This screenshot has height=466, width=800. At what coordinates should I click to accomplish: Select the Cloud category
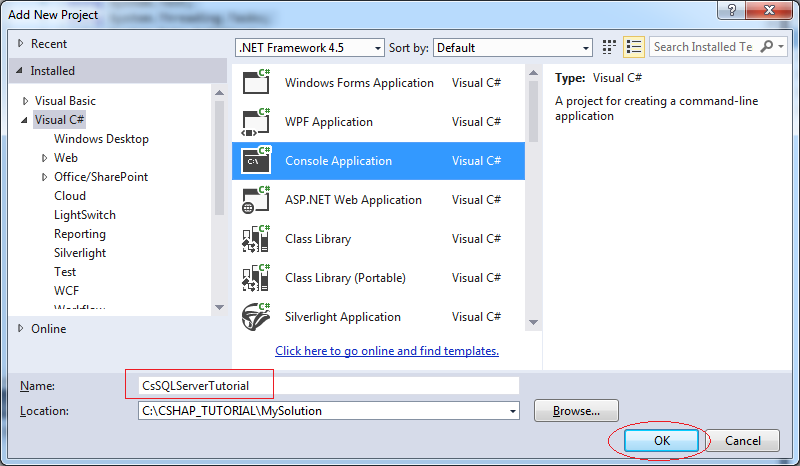tap(70, 195)
